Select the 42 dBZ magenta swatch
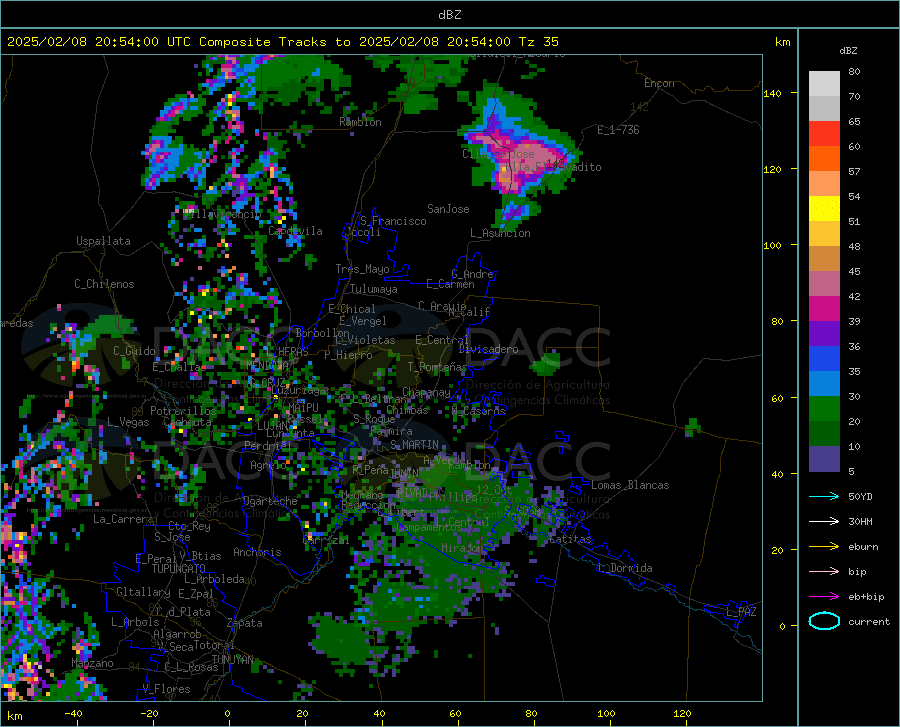Viewport: 900px width, 727px height. (x=824, y=308)
